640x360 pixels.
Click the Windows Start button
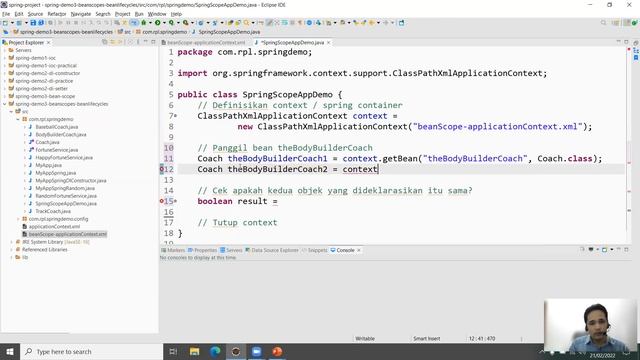[x=10, y=351]
